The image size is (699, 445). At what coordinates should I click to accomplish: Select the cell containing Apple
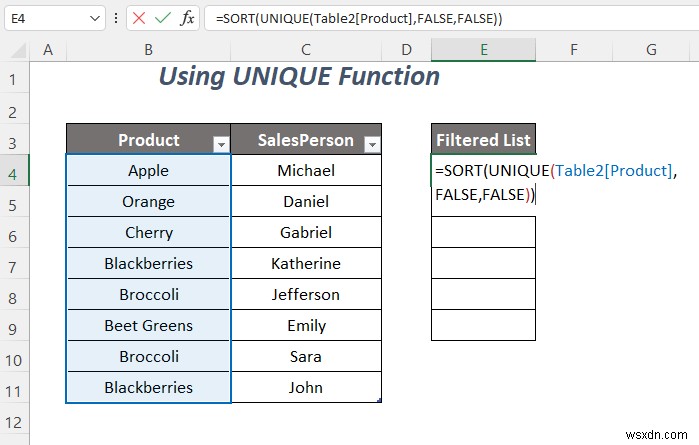tap(148, 171)
